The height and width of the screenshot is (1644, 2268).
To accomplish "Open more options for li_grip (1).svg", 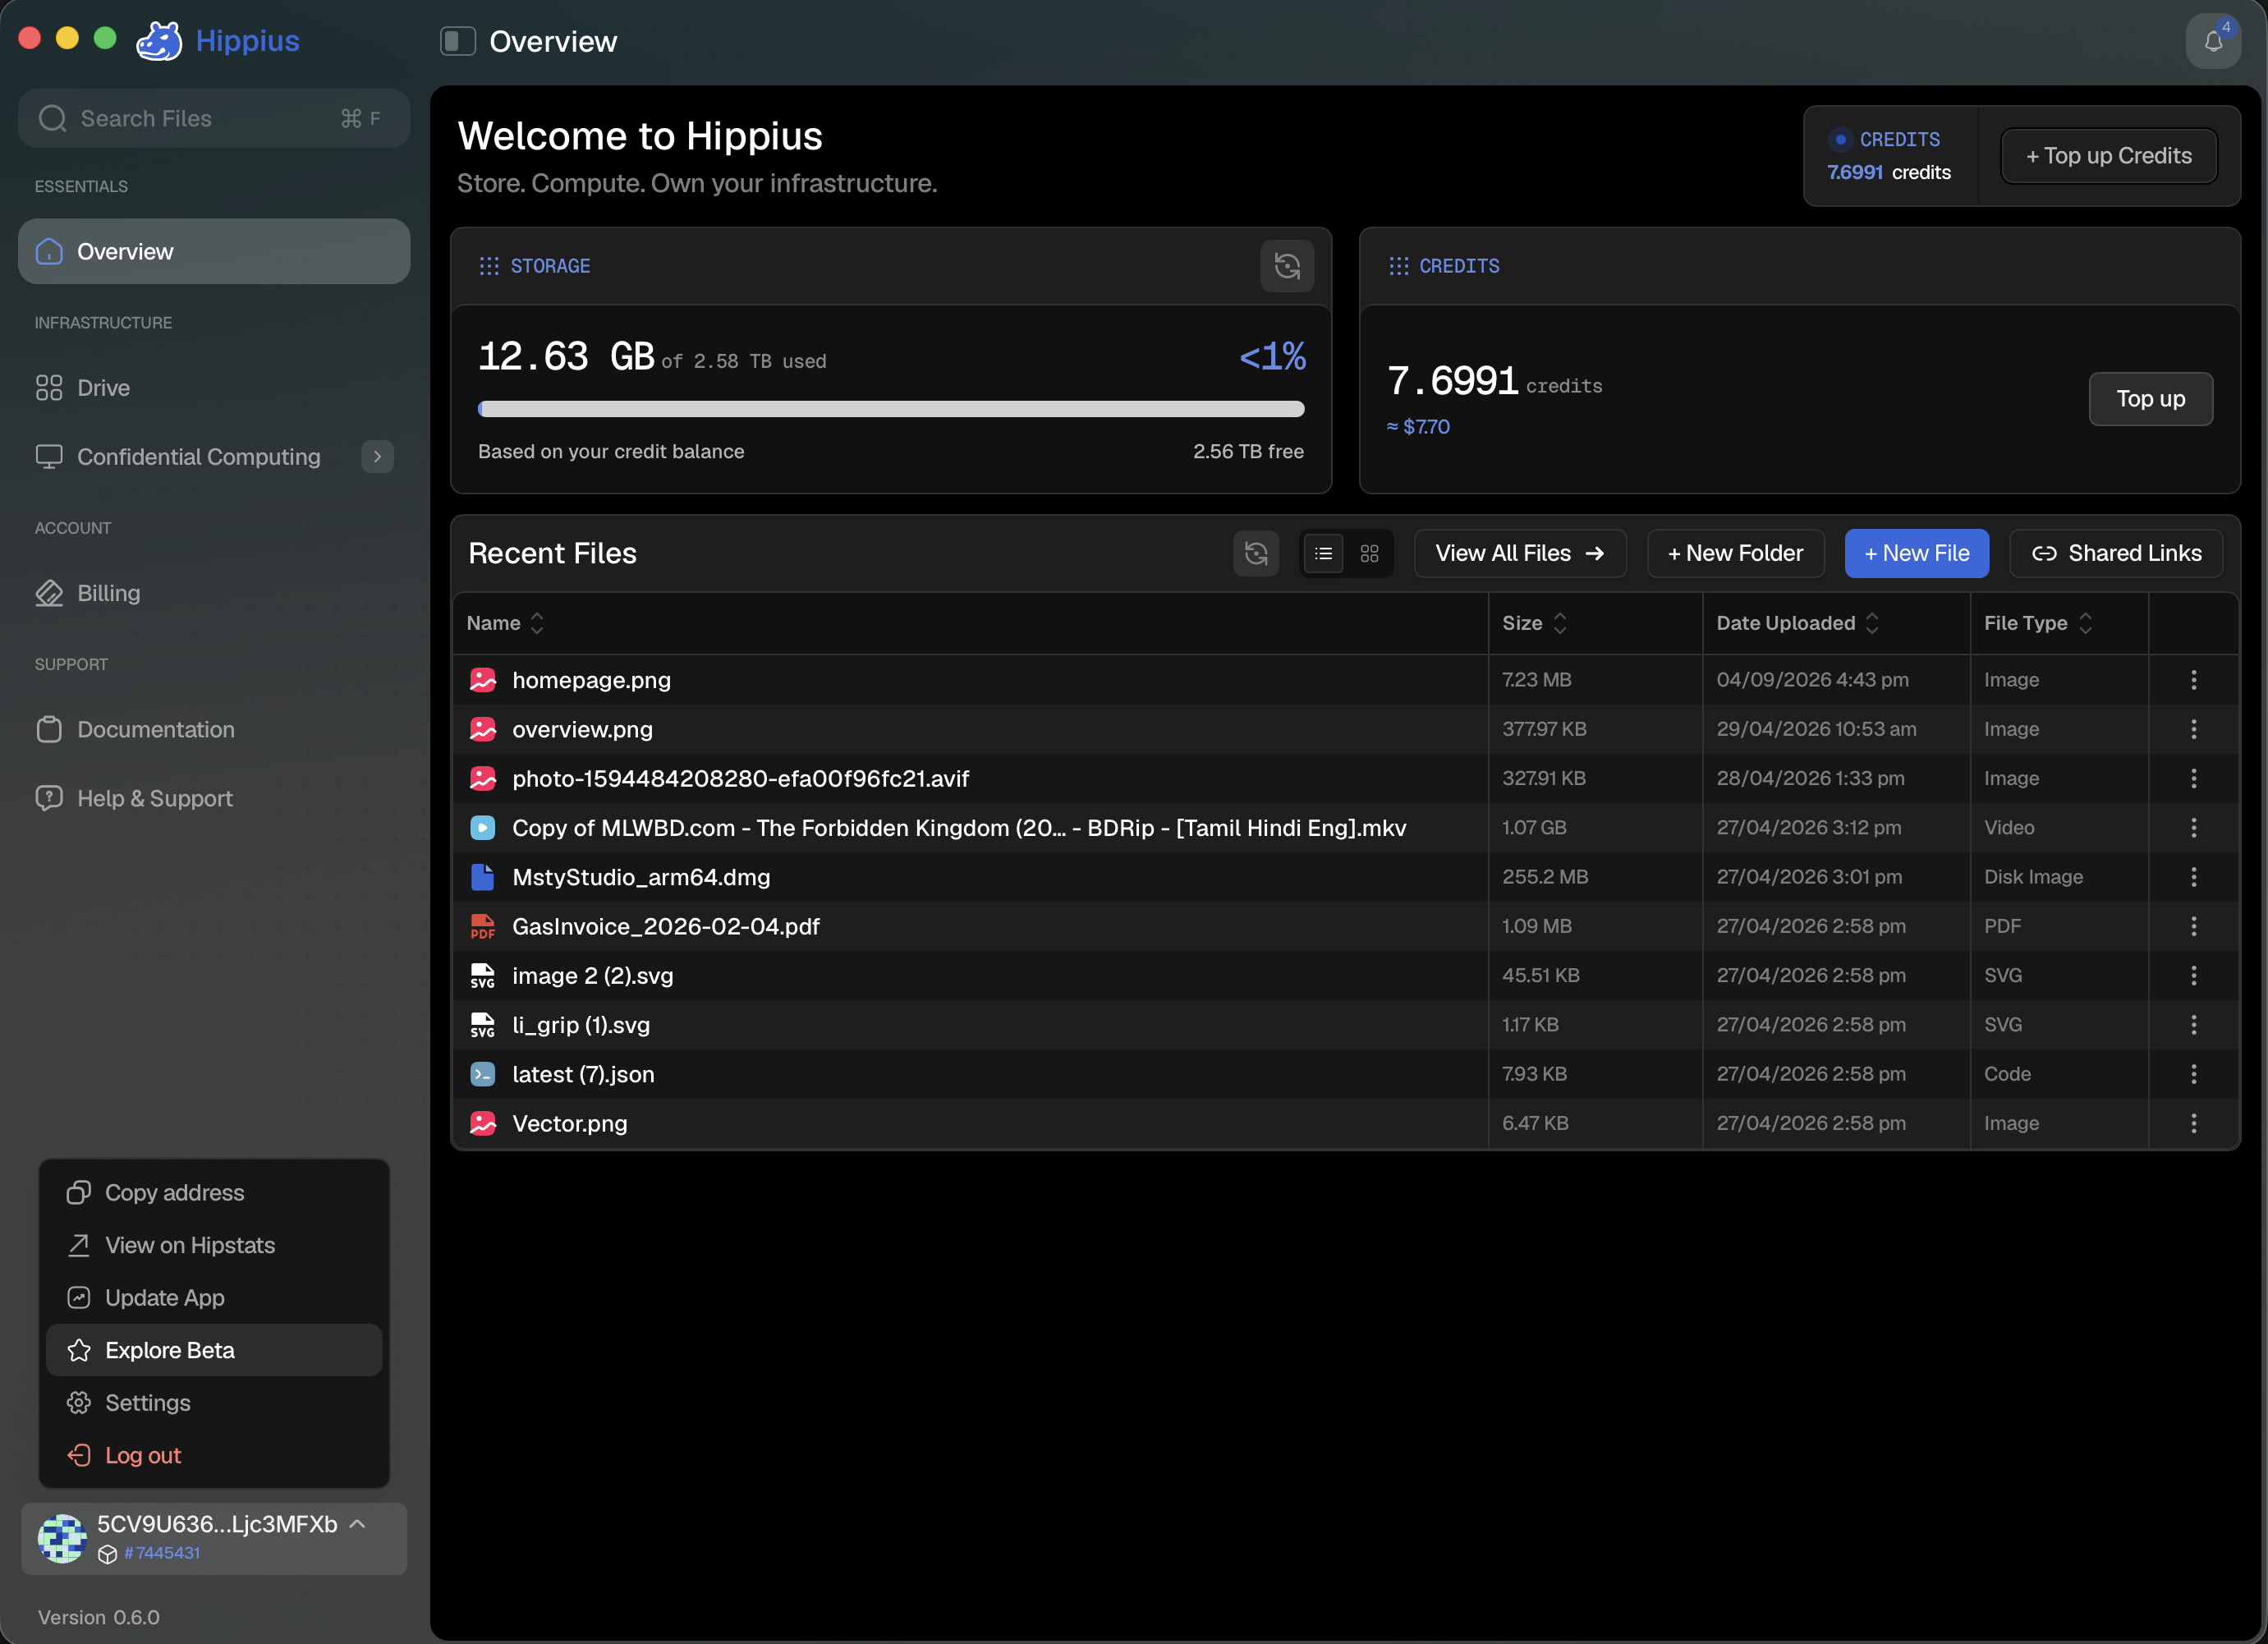I will point(2193,1025).
